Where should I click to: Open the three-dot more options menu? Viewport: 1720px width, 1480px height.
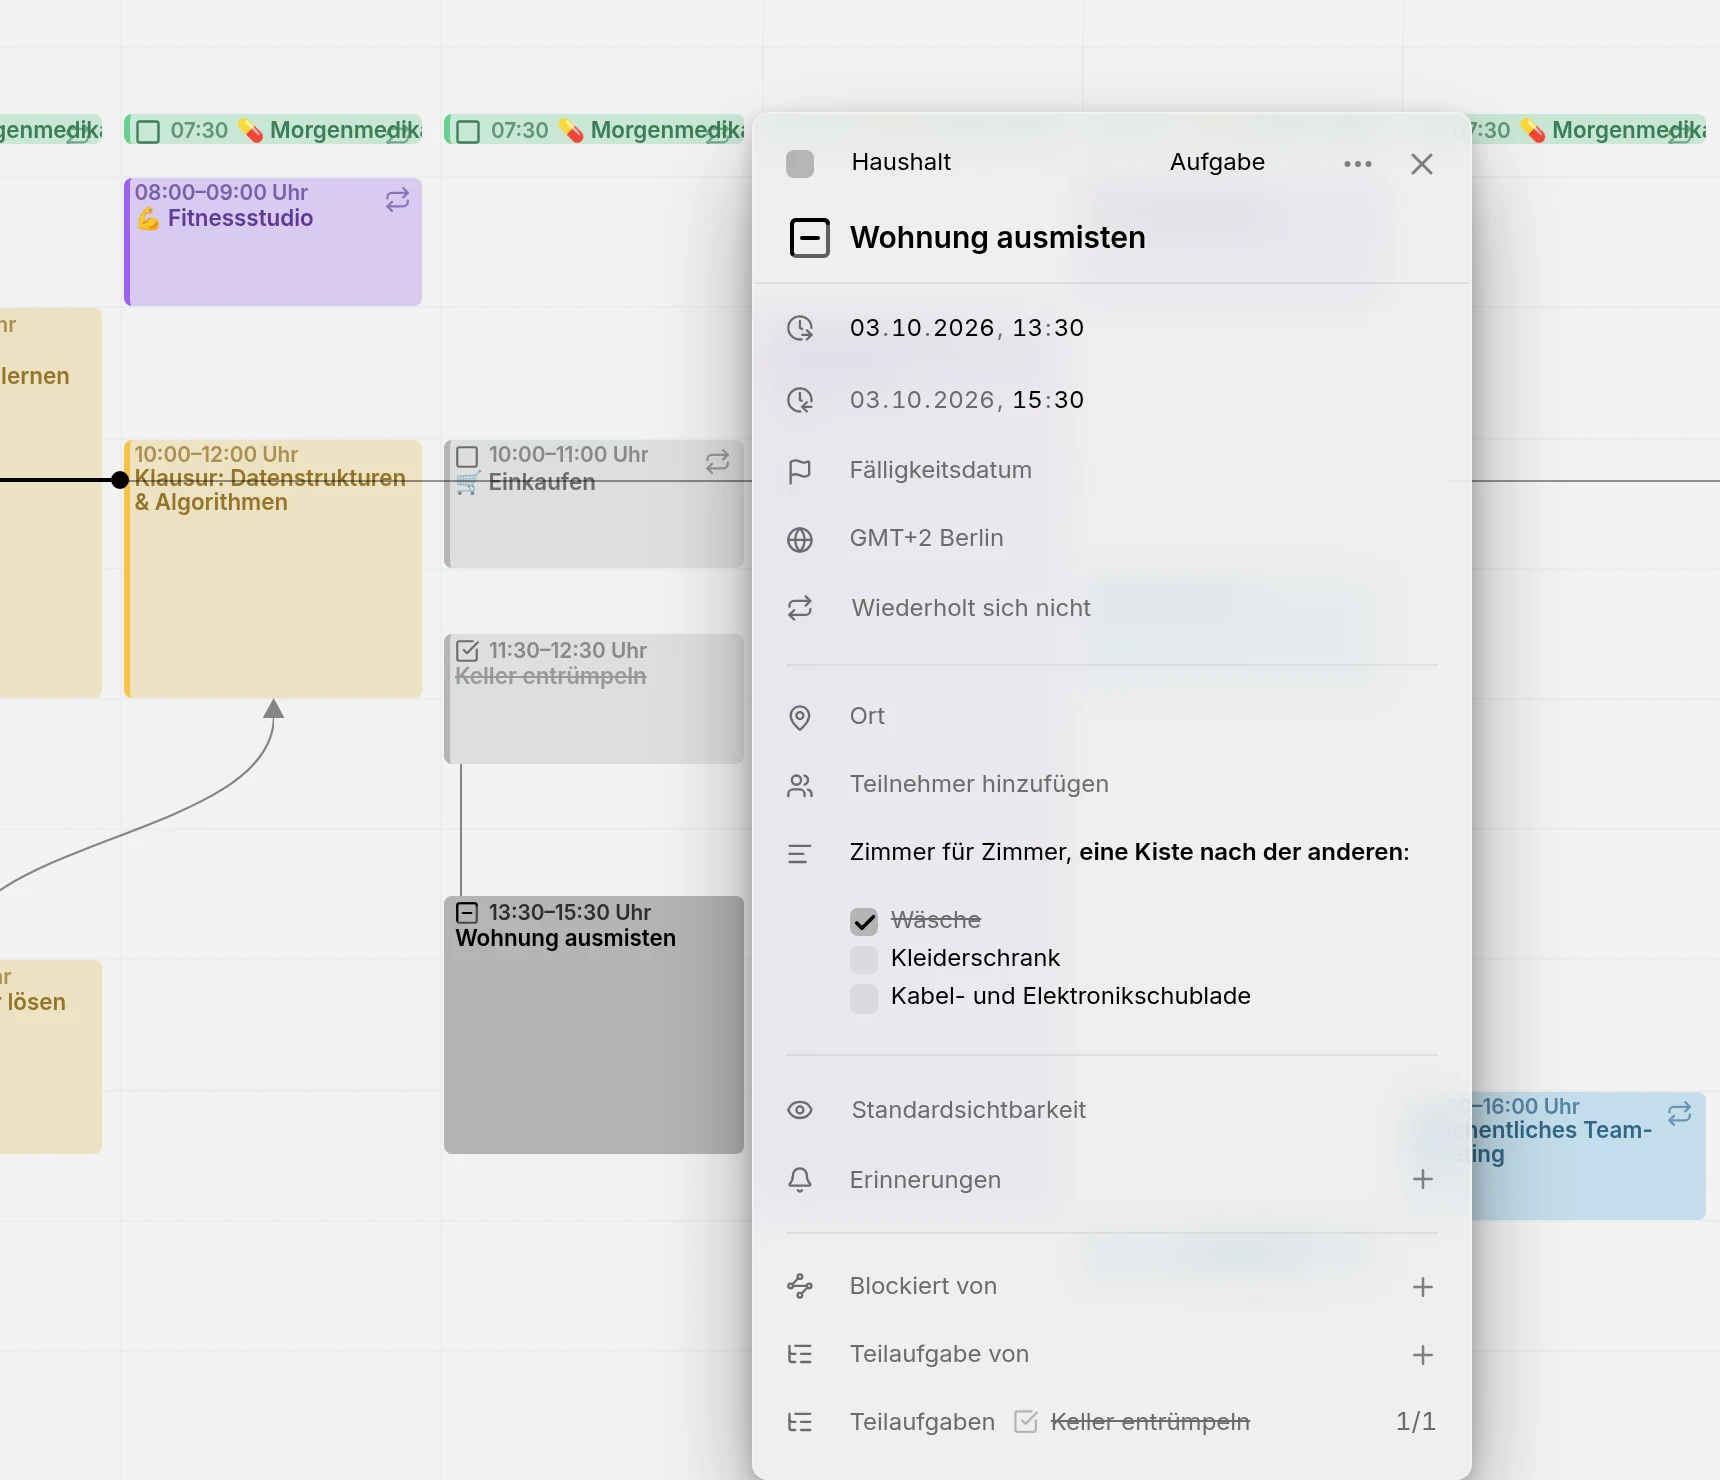[1357, 164]
